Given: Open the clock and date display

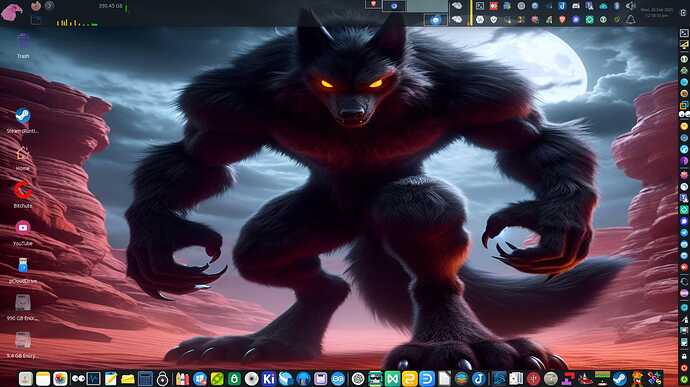Looking at the screenshot, I should coord(657,12).
